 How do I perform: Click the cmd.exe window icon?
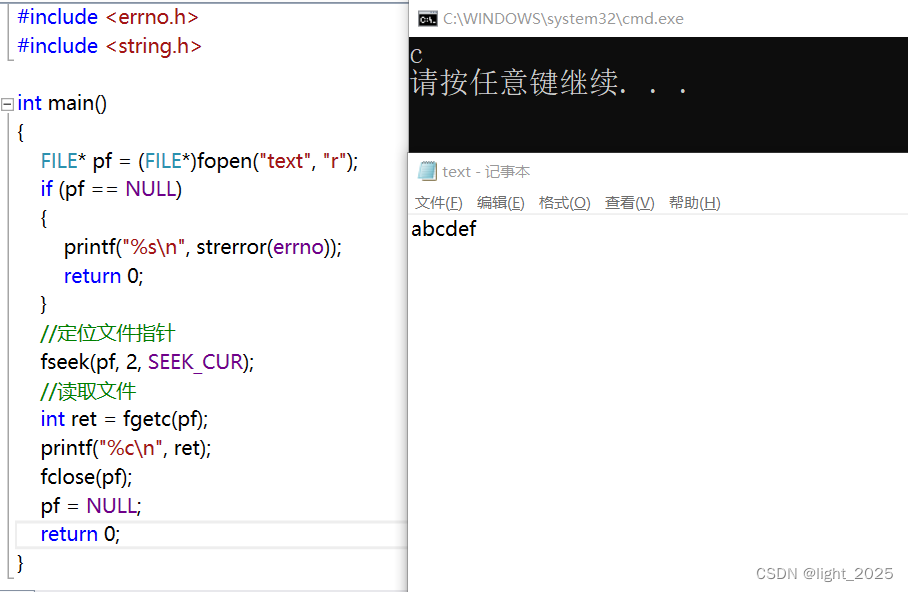(x=428, y=19)
